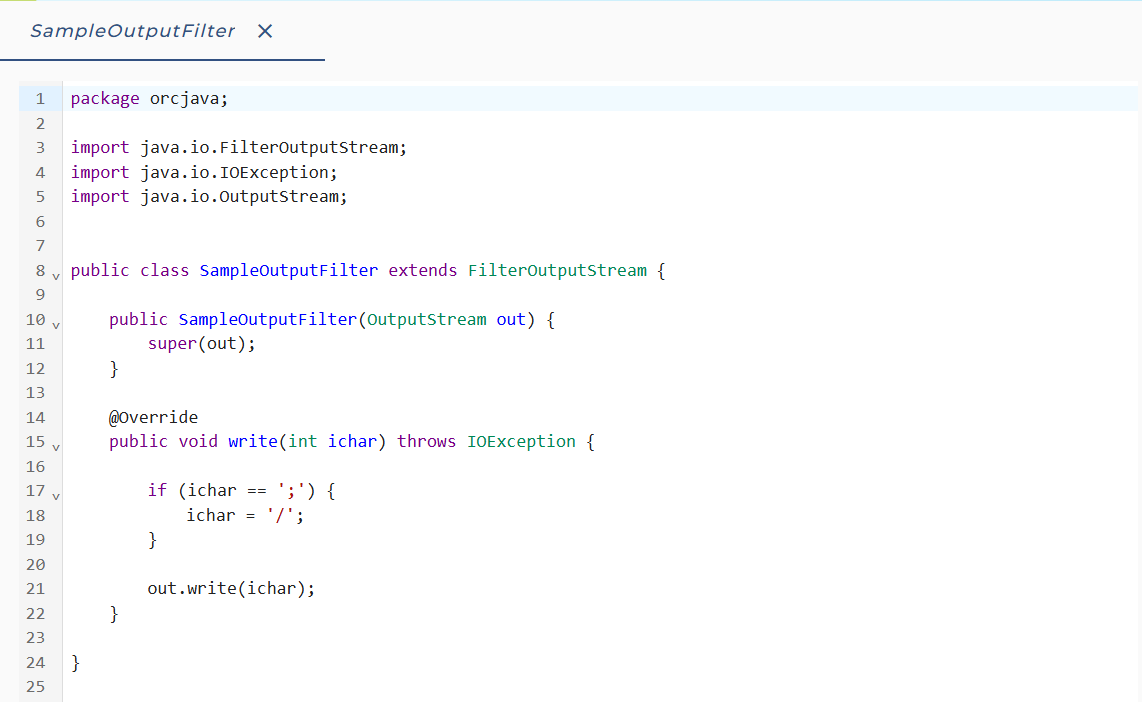Viewport: 1142px width, 702px height.
Task: Collapse the if block at line 17
Action: click(x=56, y=497)
